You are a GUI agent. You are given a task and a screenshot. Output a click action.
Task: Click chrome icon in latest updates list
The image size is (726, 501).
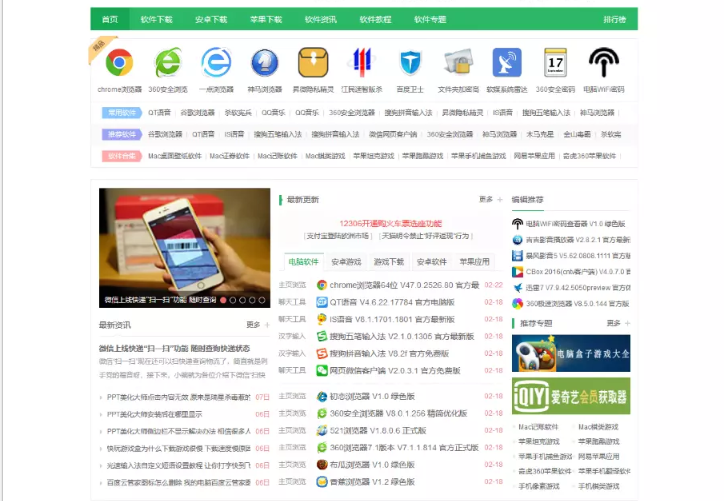pyautogui.click(x=322, y=285)
